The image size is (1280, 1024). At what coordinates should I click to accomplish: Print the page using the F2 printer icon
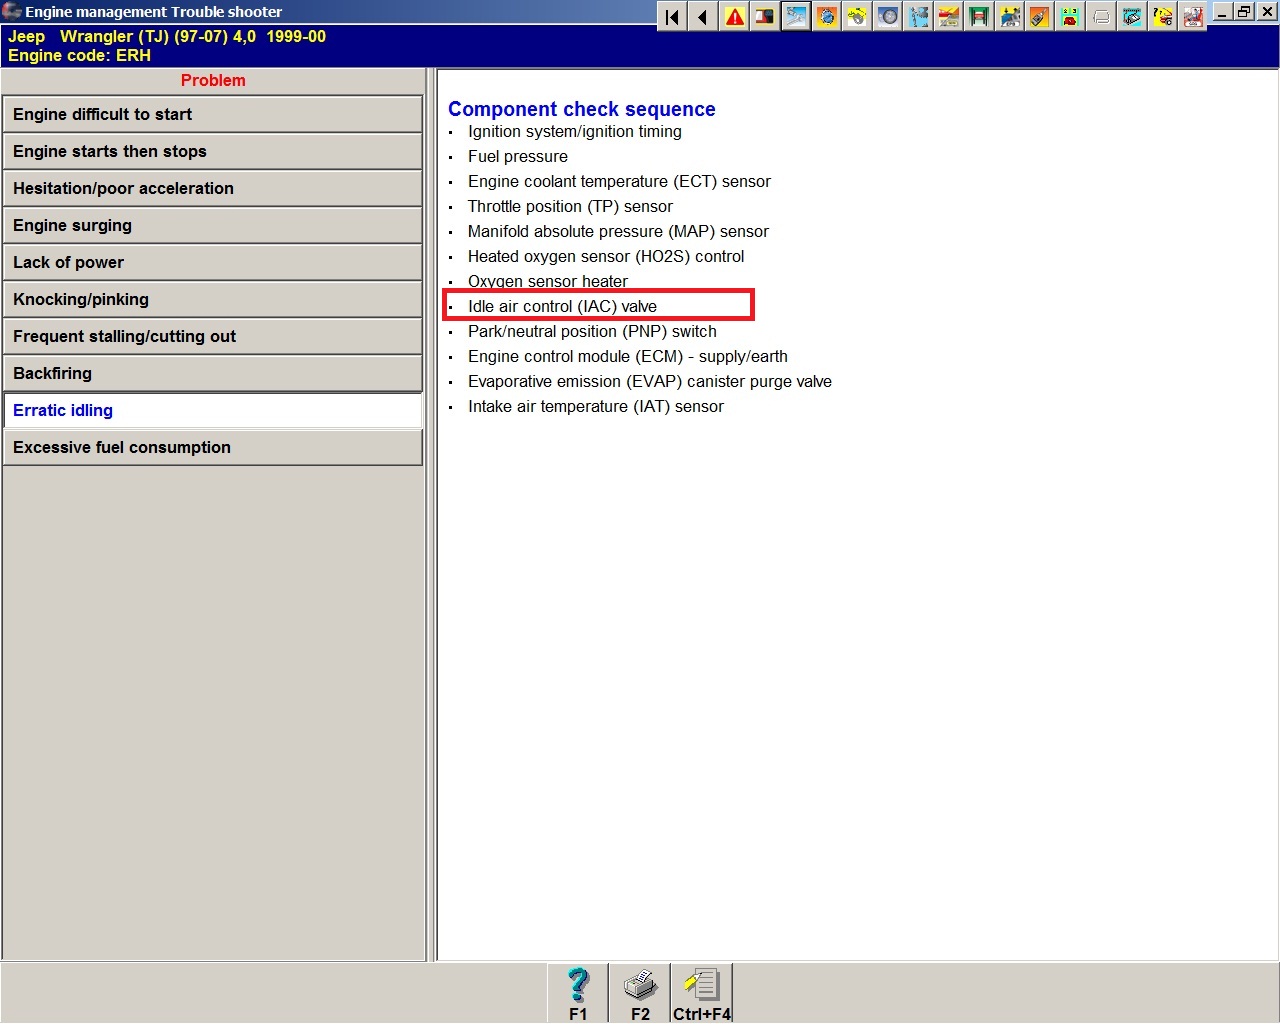640,992
